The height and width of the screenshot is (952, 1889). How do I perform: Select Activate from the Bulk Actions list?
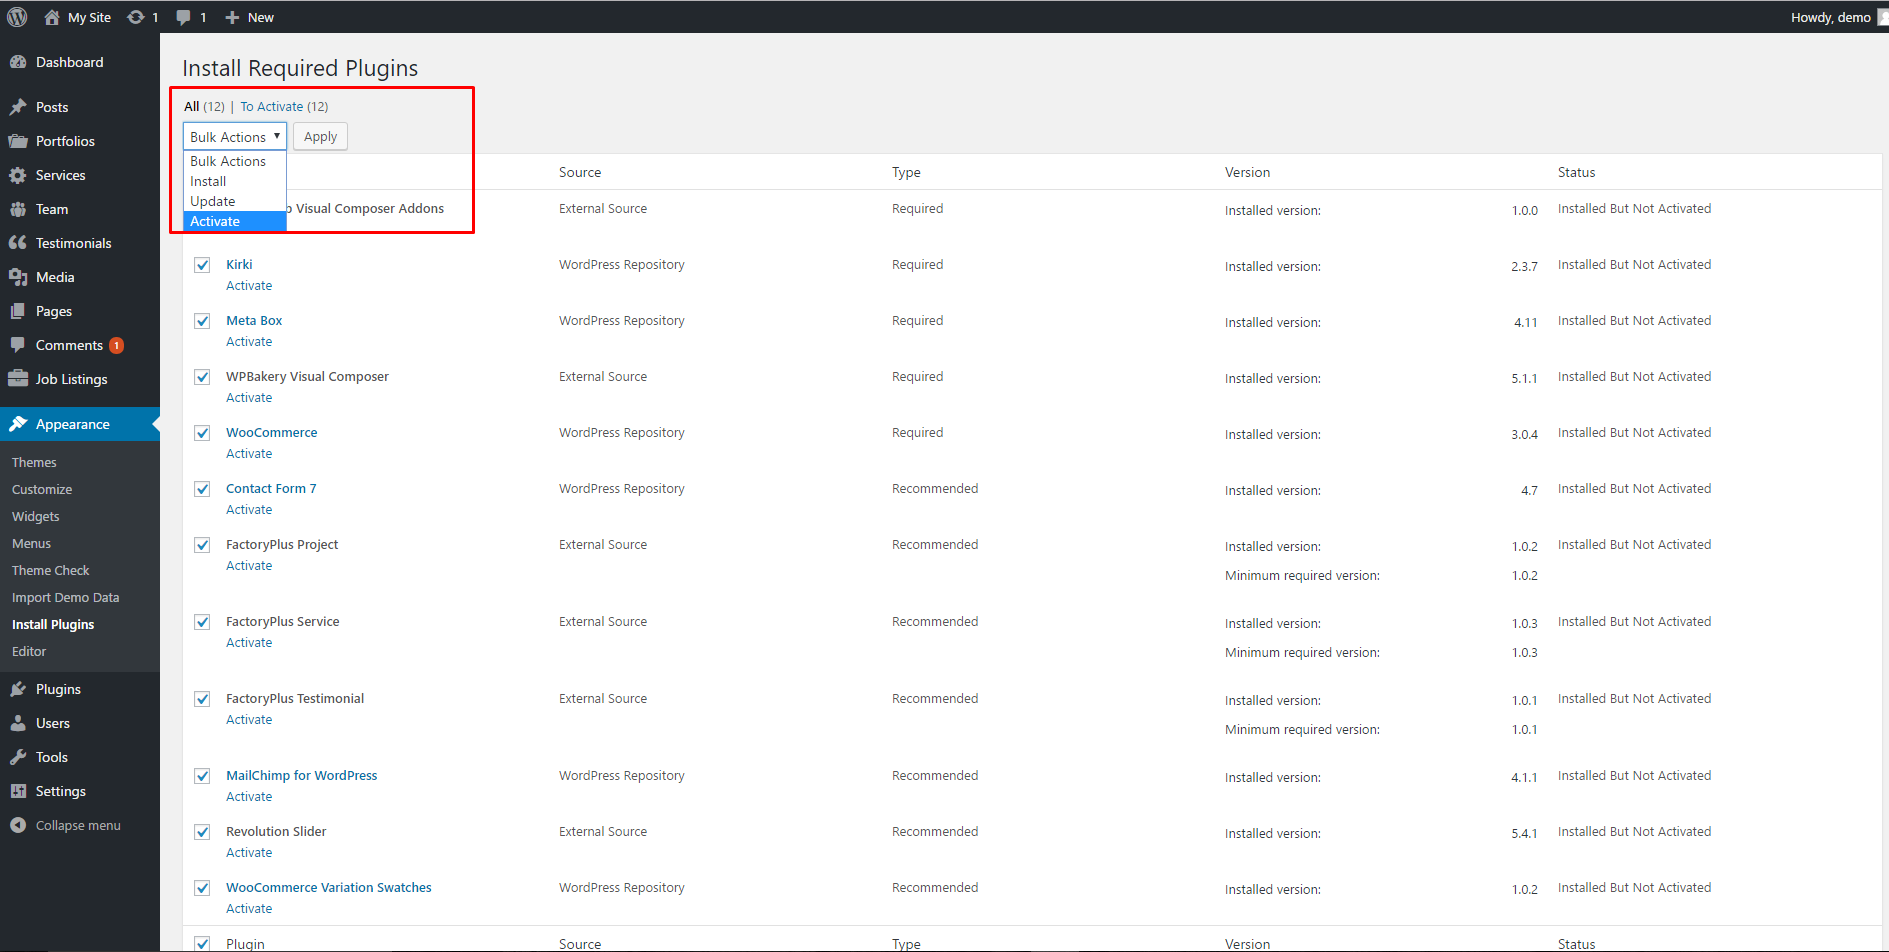pyautogui.click(x=214, y=221)
